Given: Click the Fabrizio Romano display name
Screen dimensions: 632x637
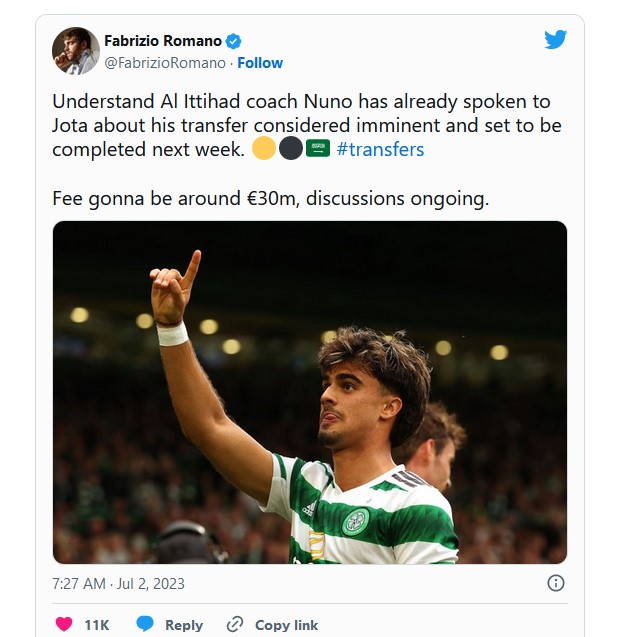Looking at the screenshot, I should (163, 41).
